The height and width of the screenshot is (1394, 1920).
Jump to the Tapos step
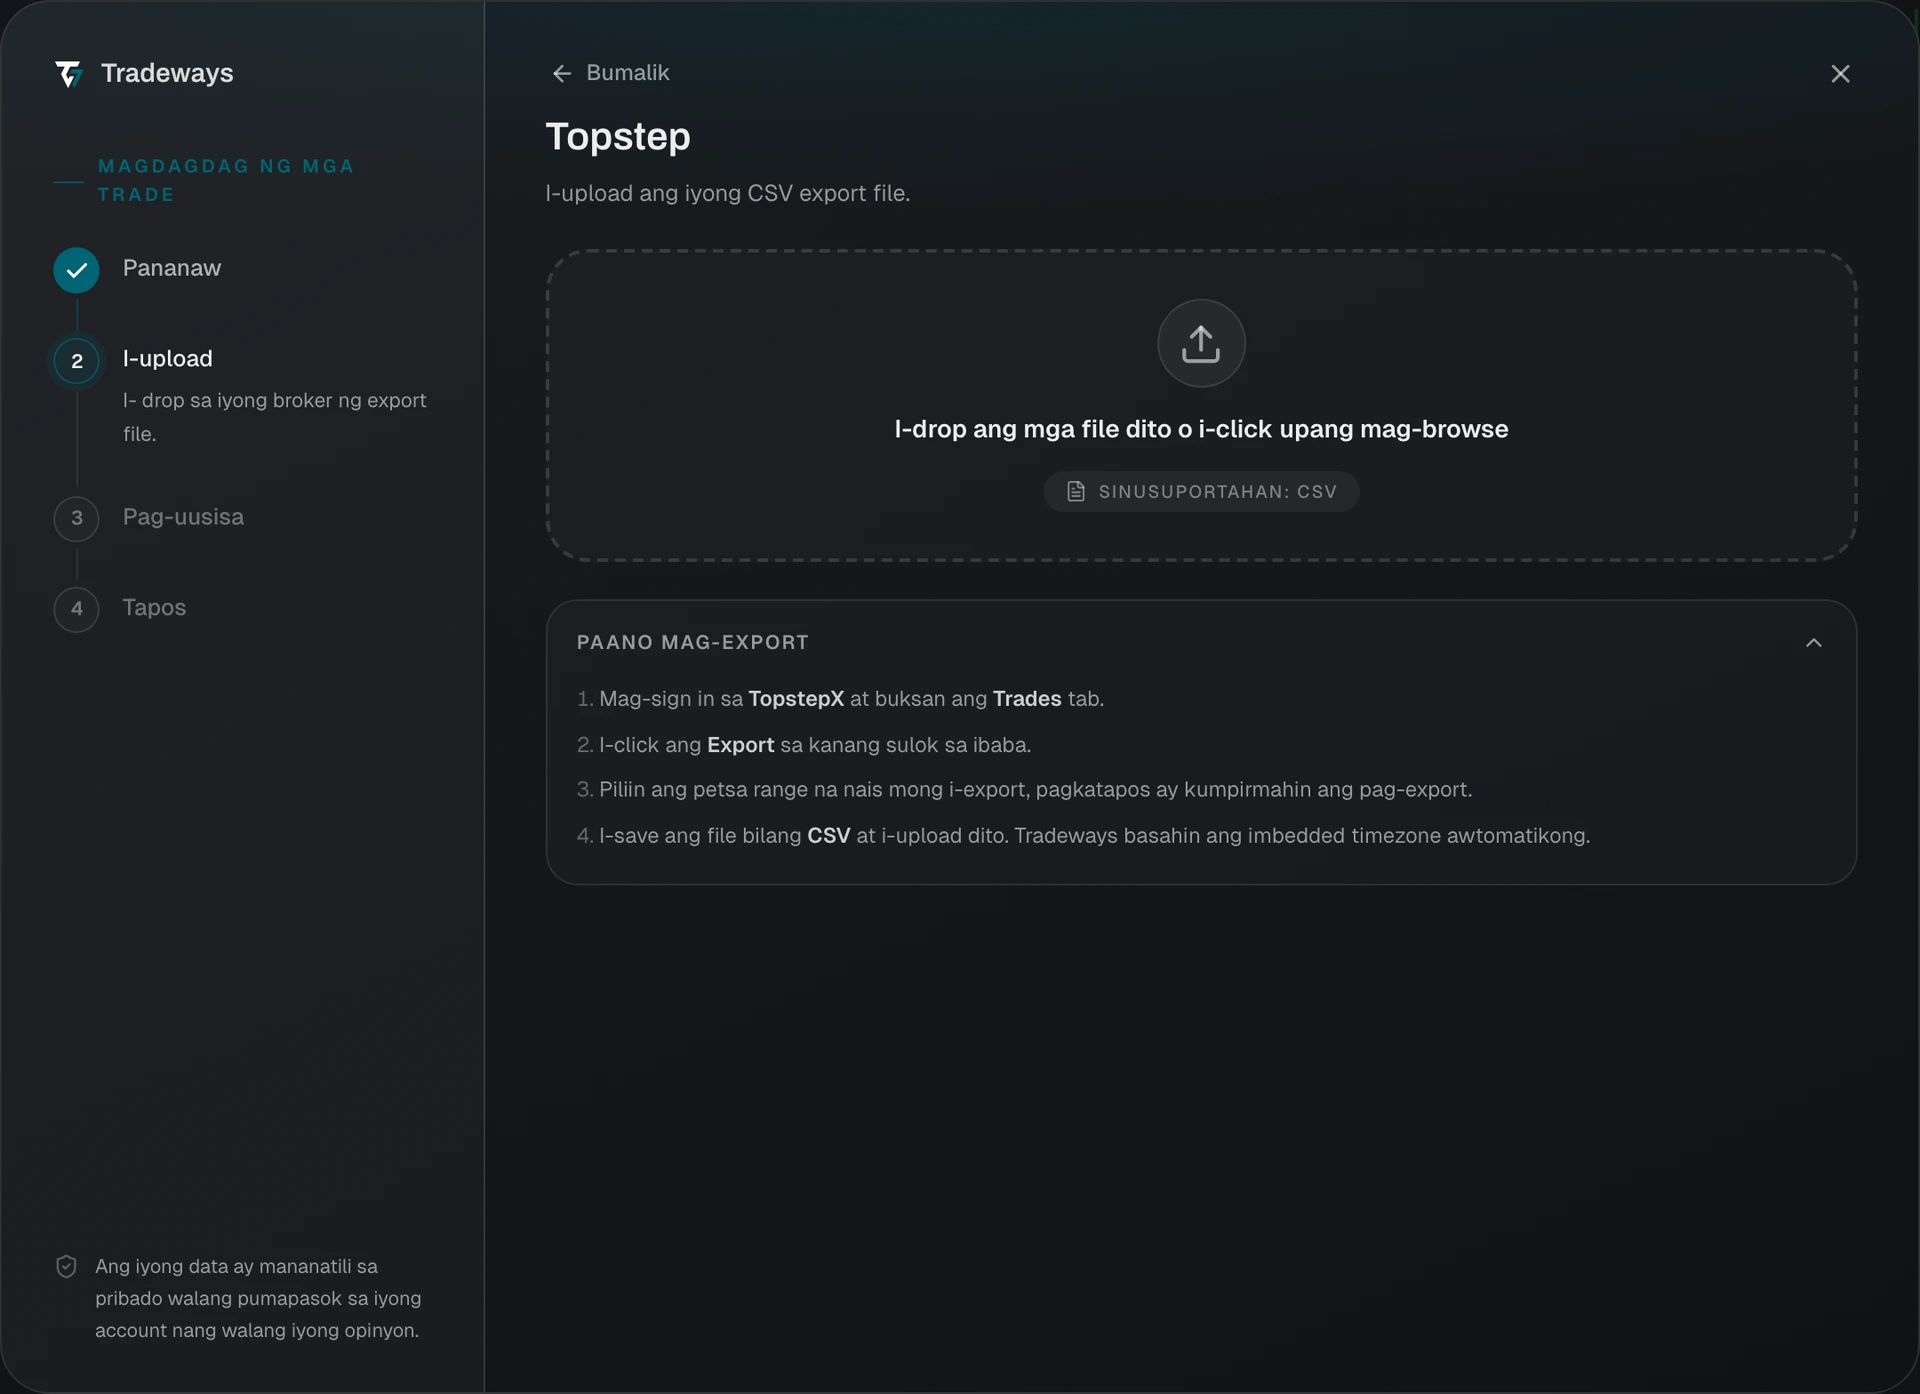coord(154,608)
